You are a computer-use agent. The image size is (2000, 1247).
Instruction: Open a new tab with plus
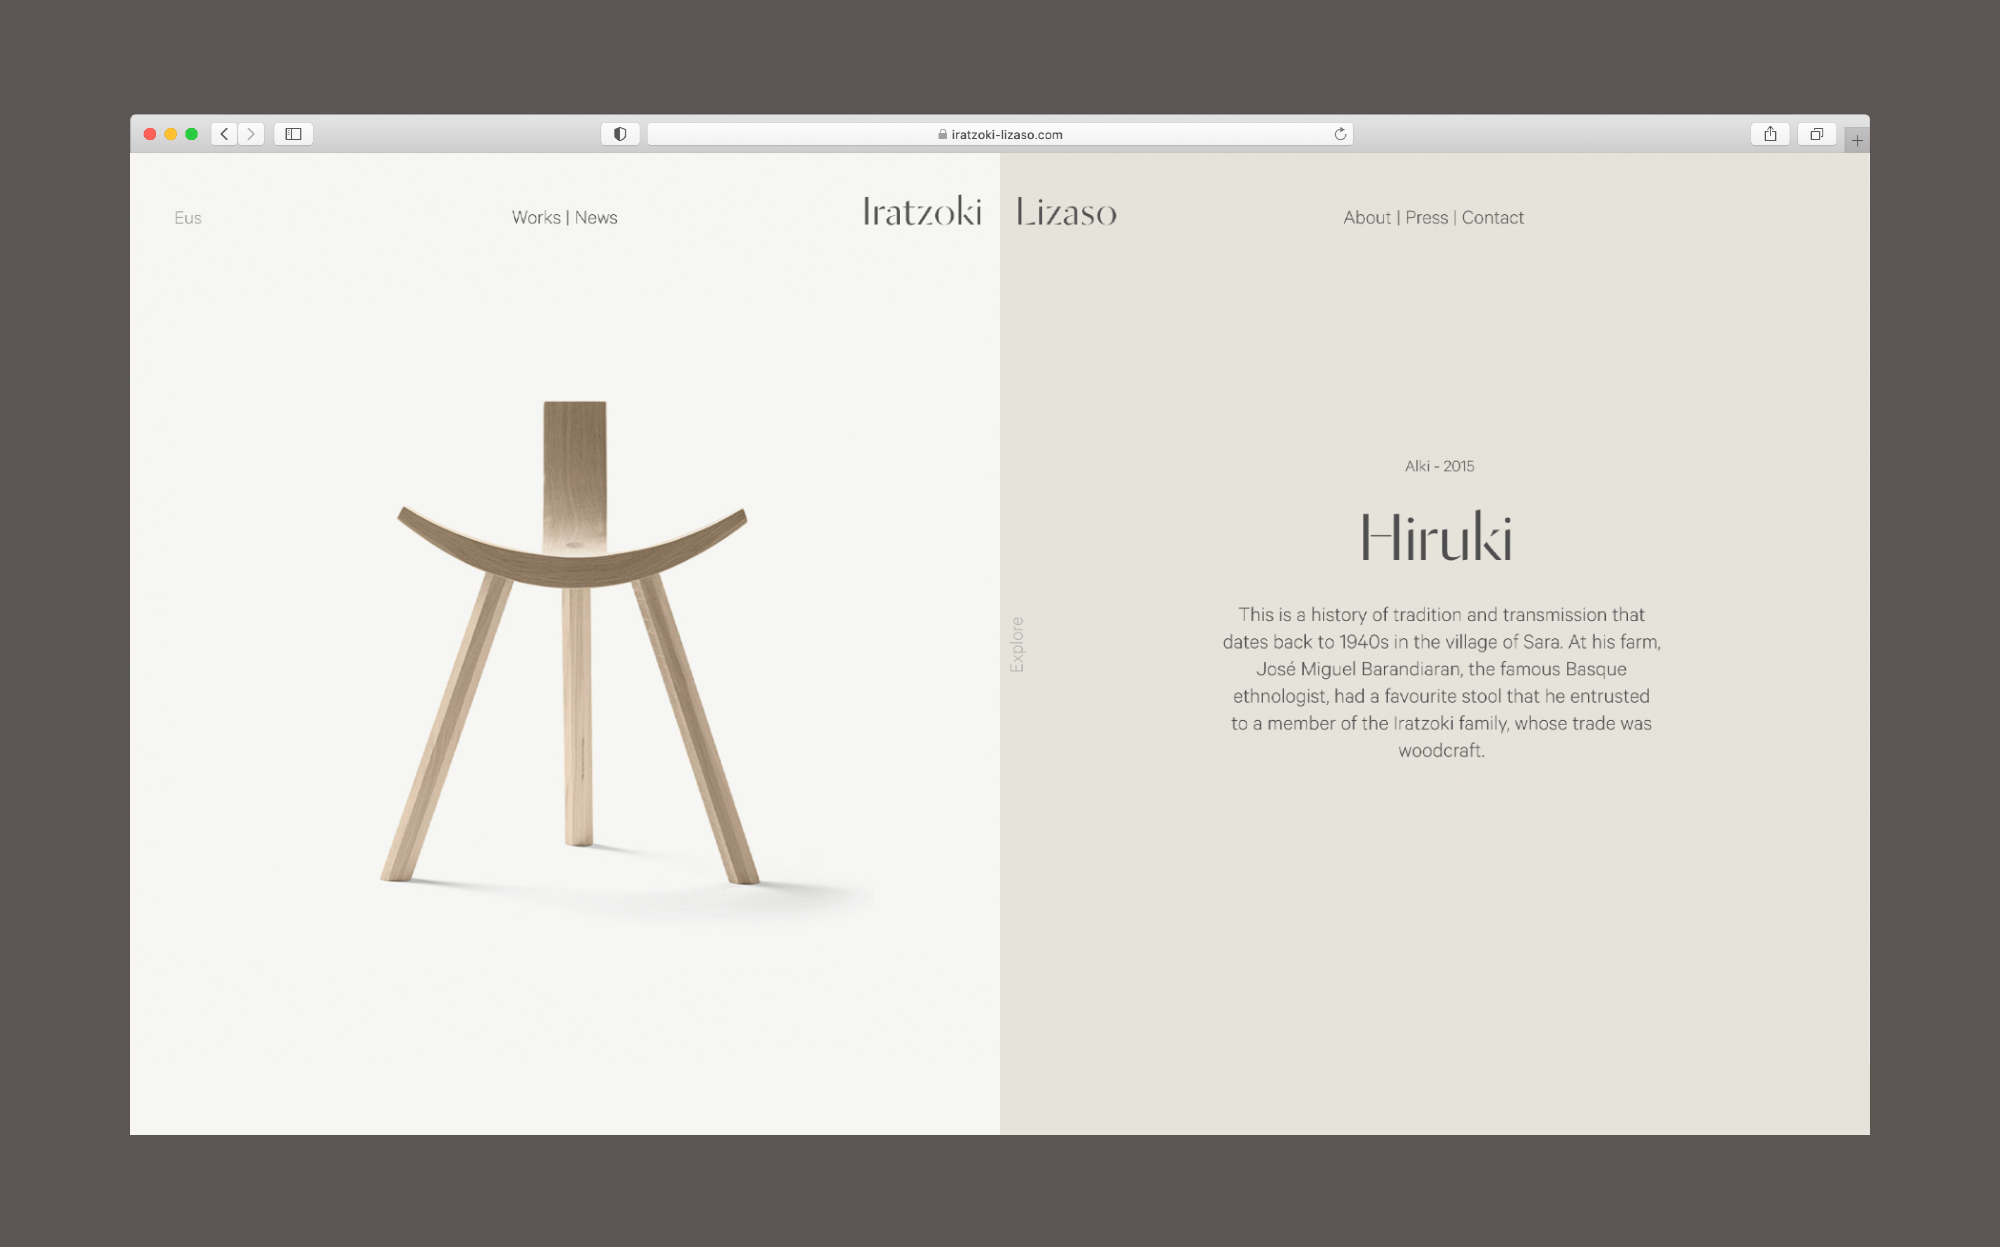pyautogui.click(x=1857, y=140)
